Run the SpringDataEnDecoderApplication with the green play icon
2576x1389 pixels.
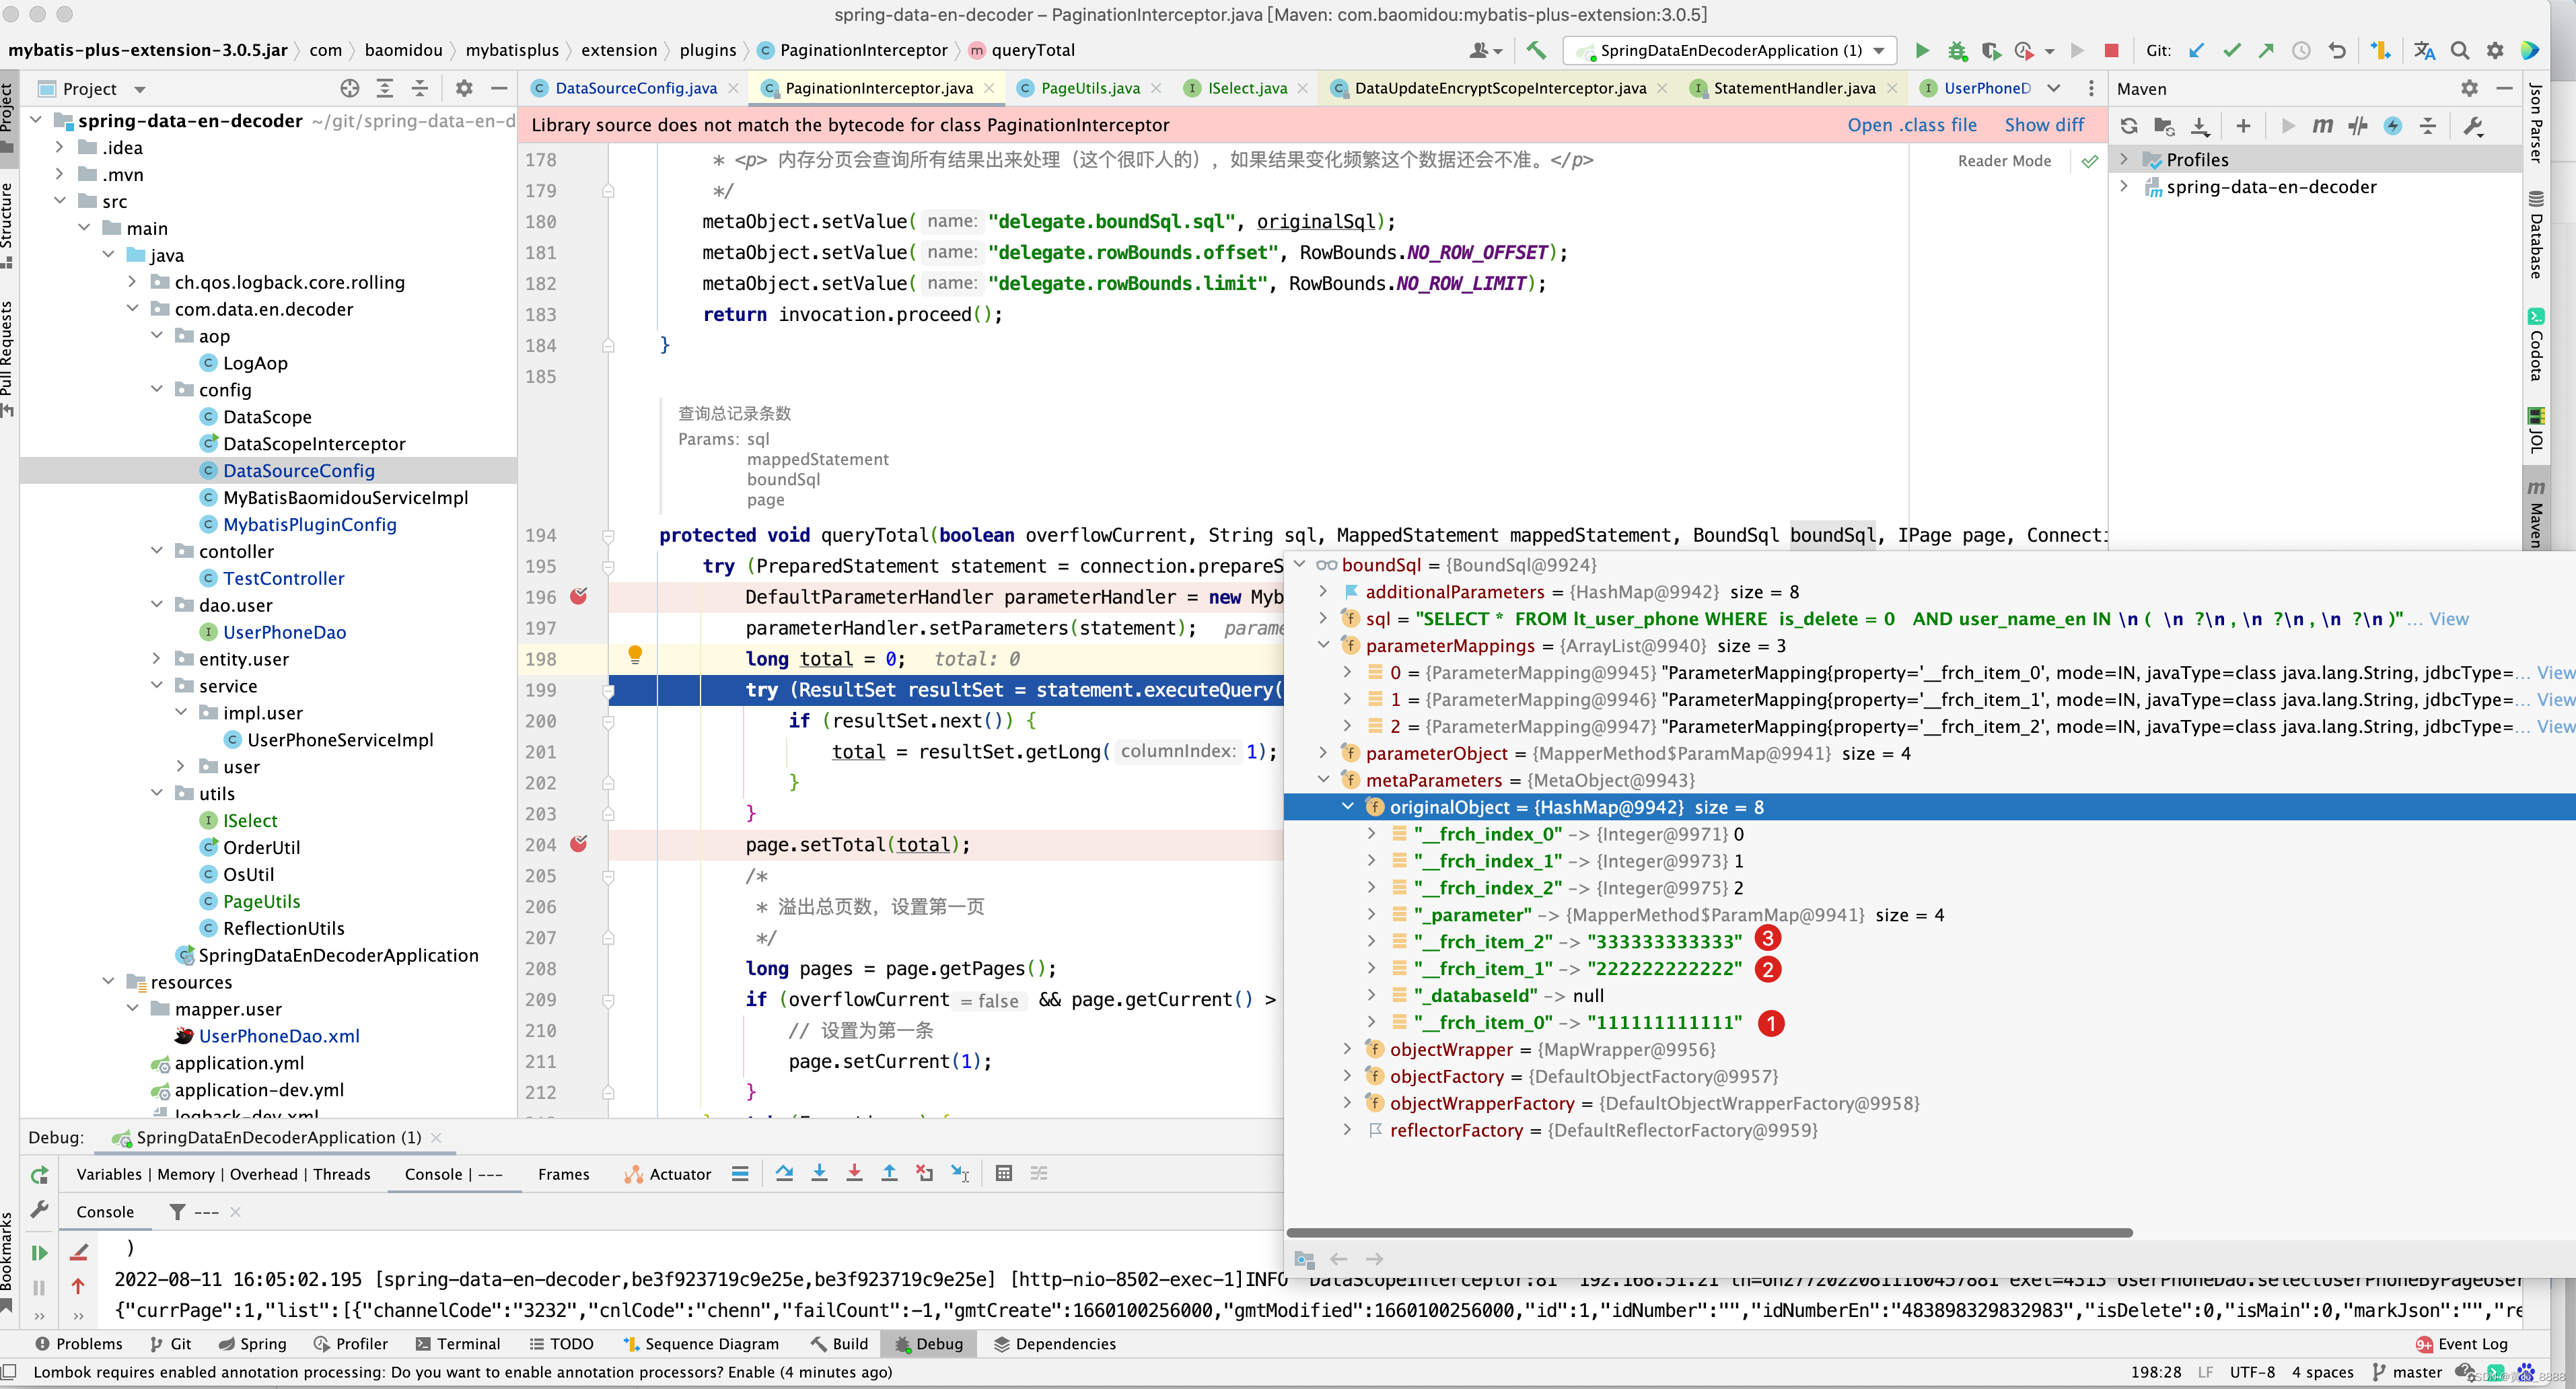(x=1921, y=50)
